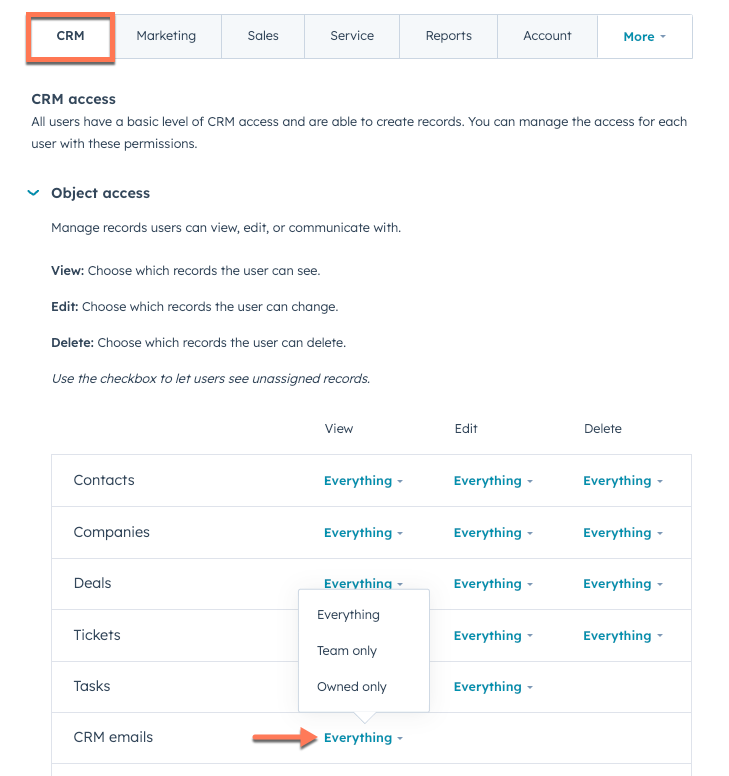The width and height of the screenshot is (729, 776).
Task: Open Contacts Delete permission dropdown
Action: (x=623, y=481)
